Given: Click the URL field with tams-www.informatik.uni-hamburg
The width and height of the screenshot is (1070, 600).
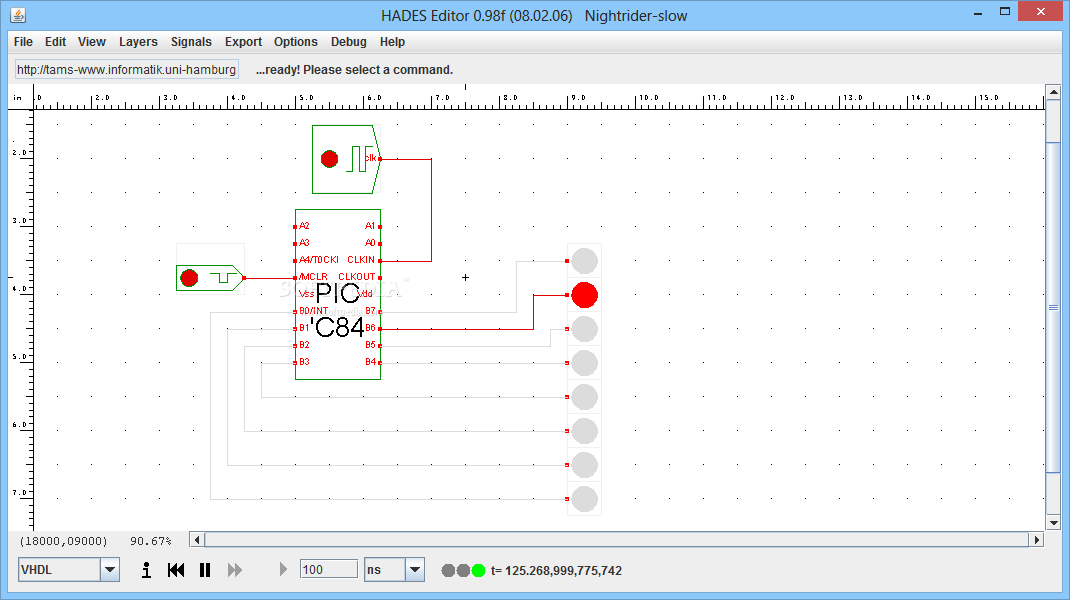Looking at the screenshot, I should tap(127, 70).
